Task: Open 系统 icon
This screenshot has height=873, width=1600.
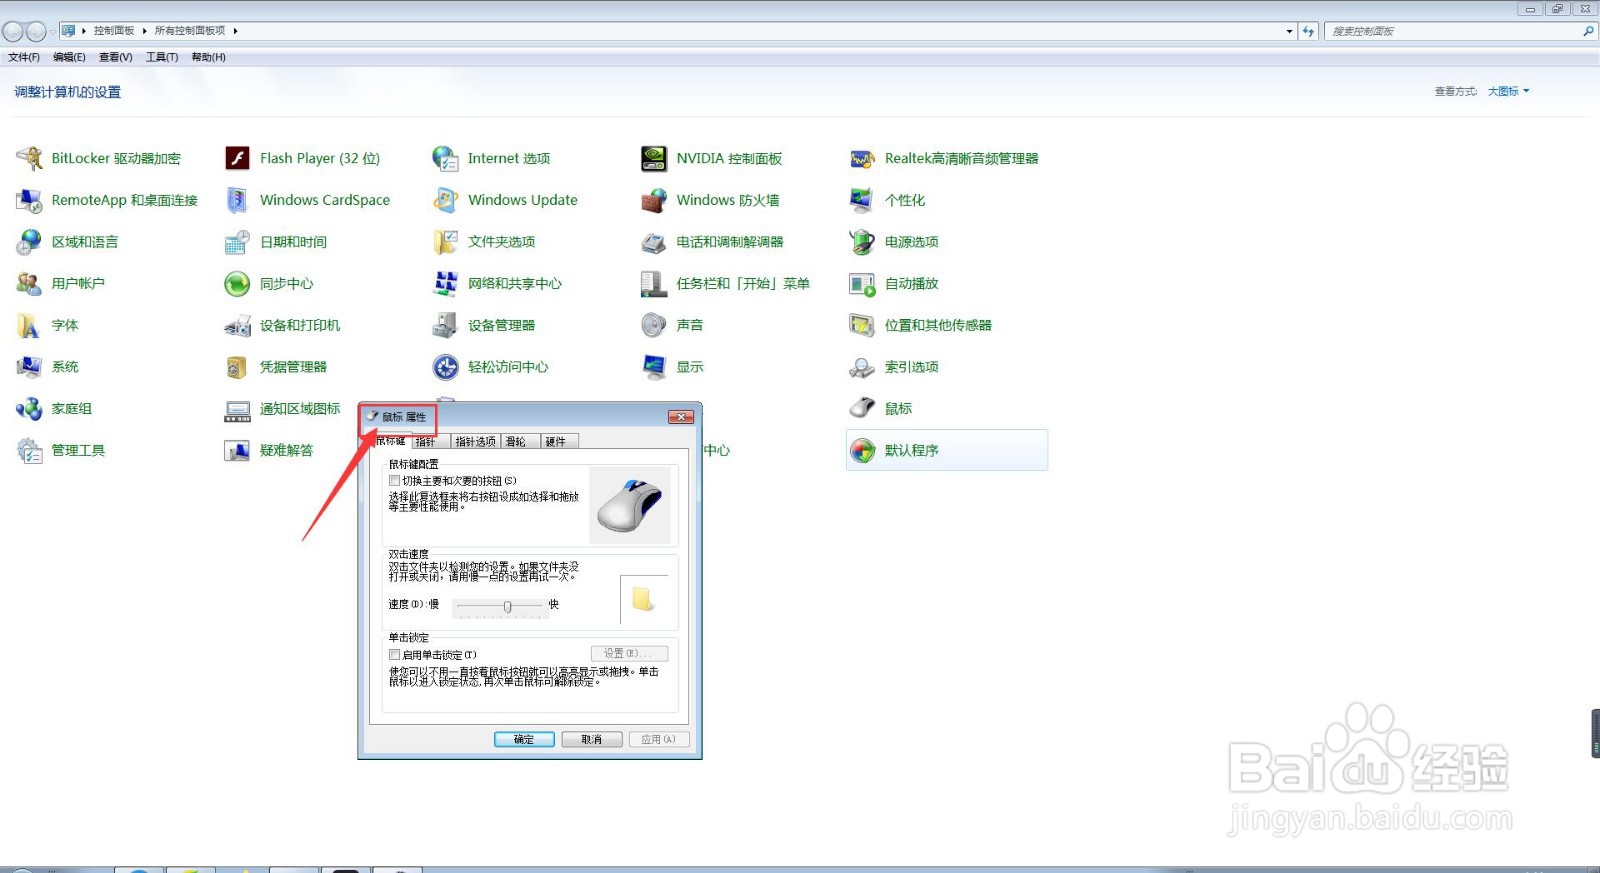Action: (x=30, y=367)
